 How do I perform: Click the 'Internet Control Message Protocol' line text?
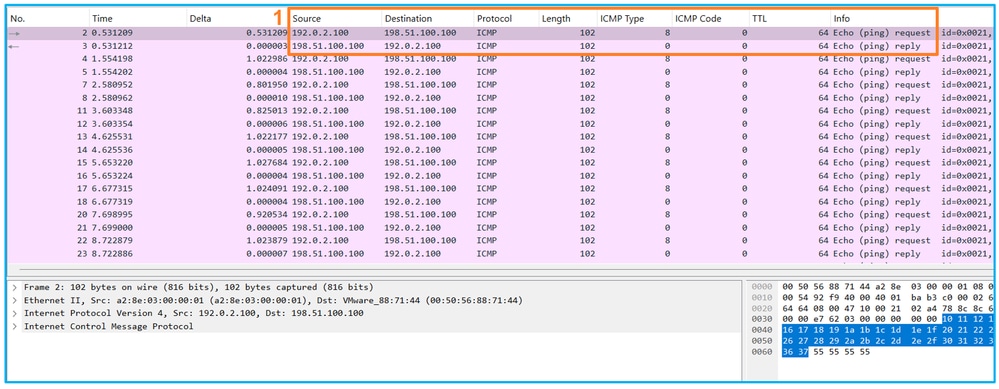point(108,327)
